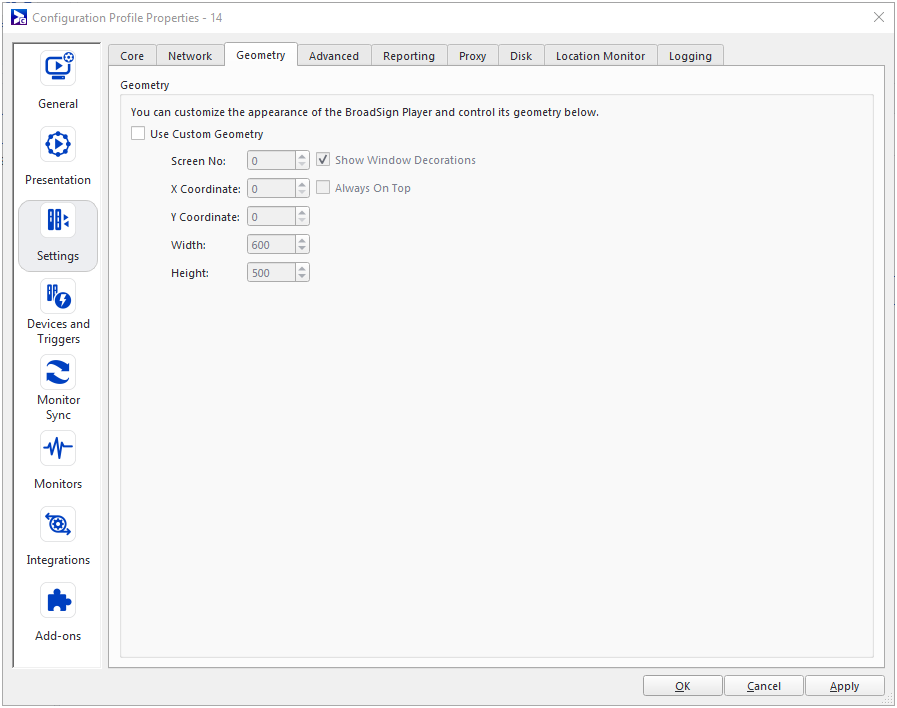This screenshot has width=897, height=708.
Task: Click the Settings sidebar icon
Action: [58, 221]
